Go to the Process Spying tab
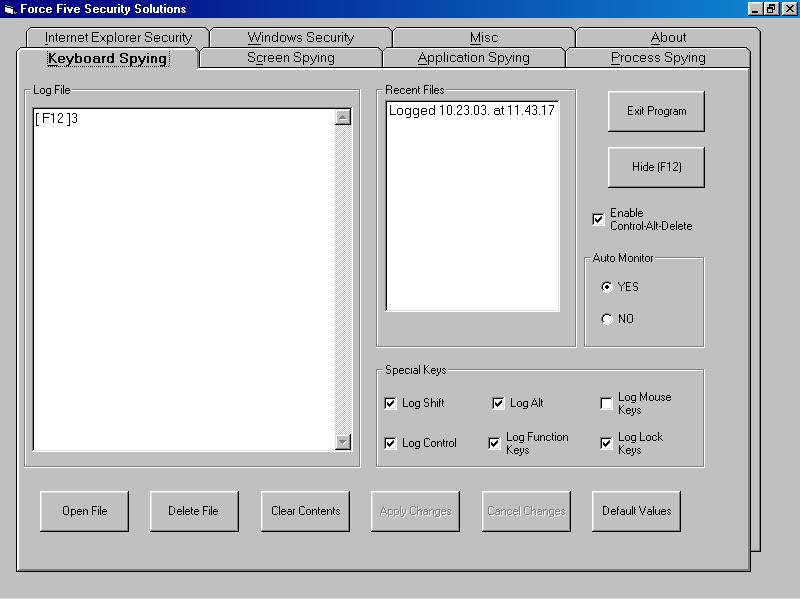The image size is (800, 600). 658,58
